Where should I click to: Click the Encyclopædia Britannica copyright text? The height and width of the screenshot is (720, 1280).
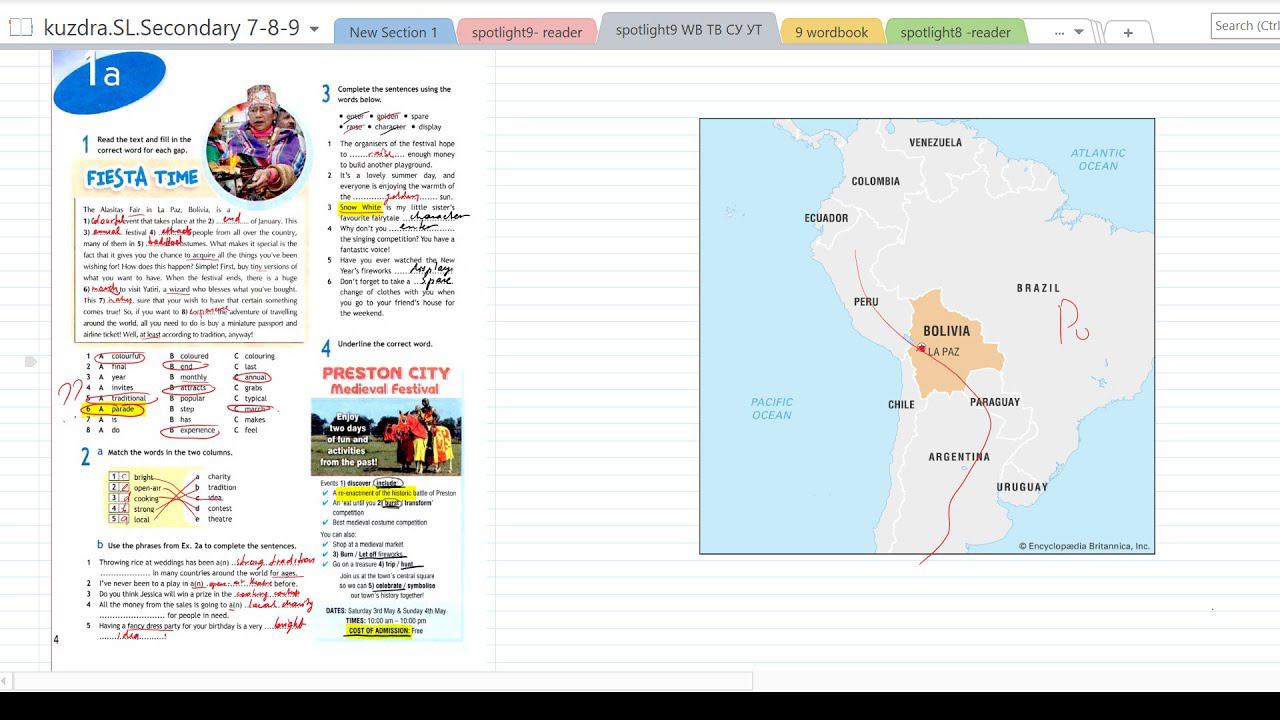point(1085,546)
